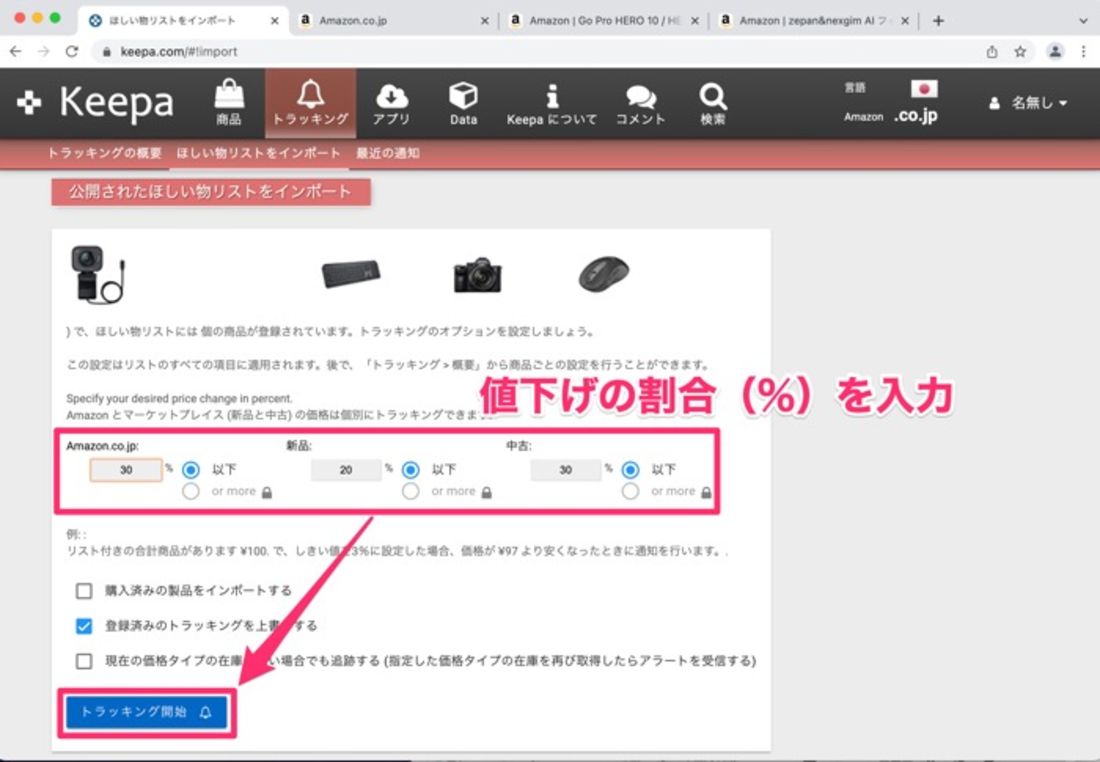Screen dimensions: 1100x762
Task: Close the zepan&nexgim AI tab
Action: click(905, 21)
